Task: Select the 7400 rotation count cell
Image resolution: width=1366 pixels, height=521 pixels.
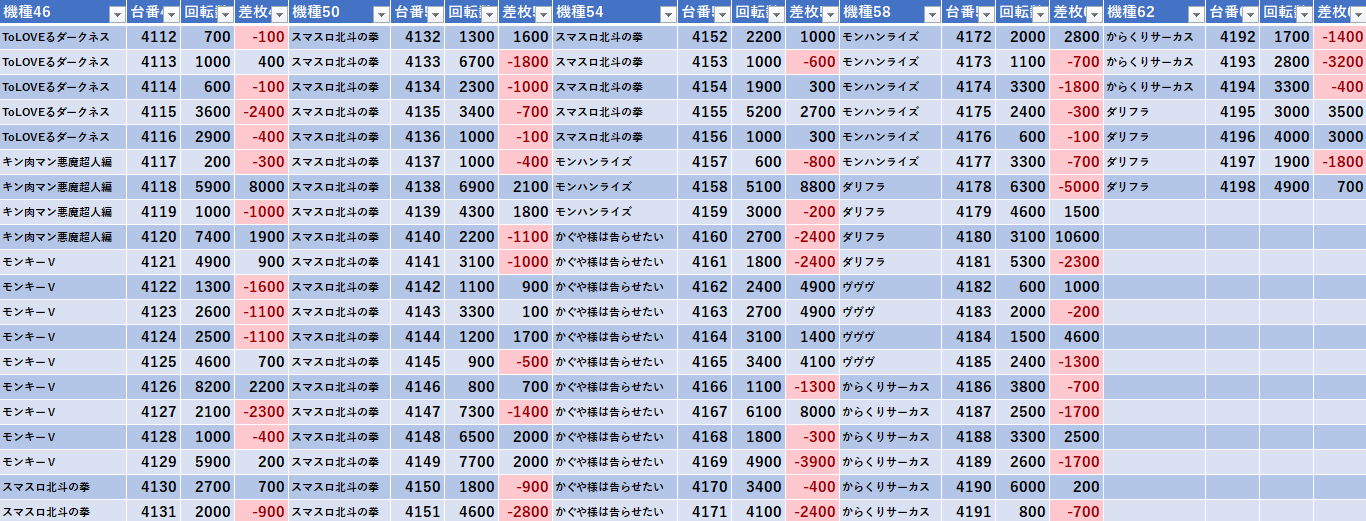Action: (x=208, y=237)
